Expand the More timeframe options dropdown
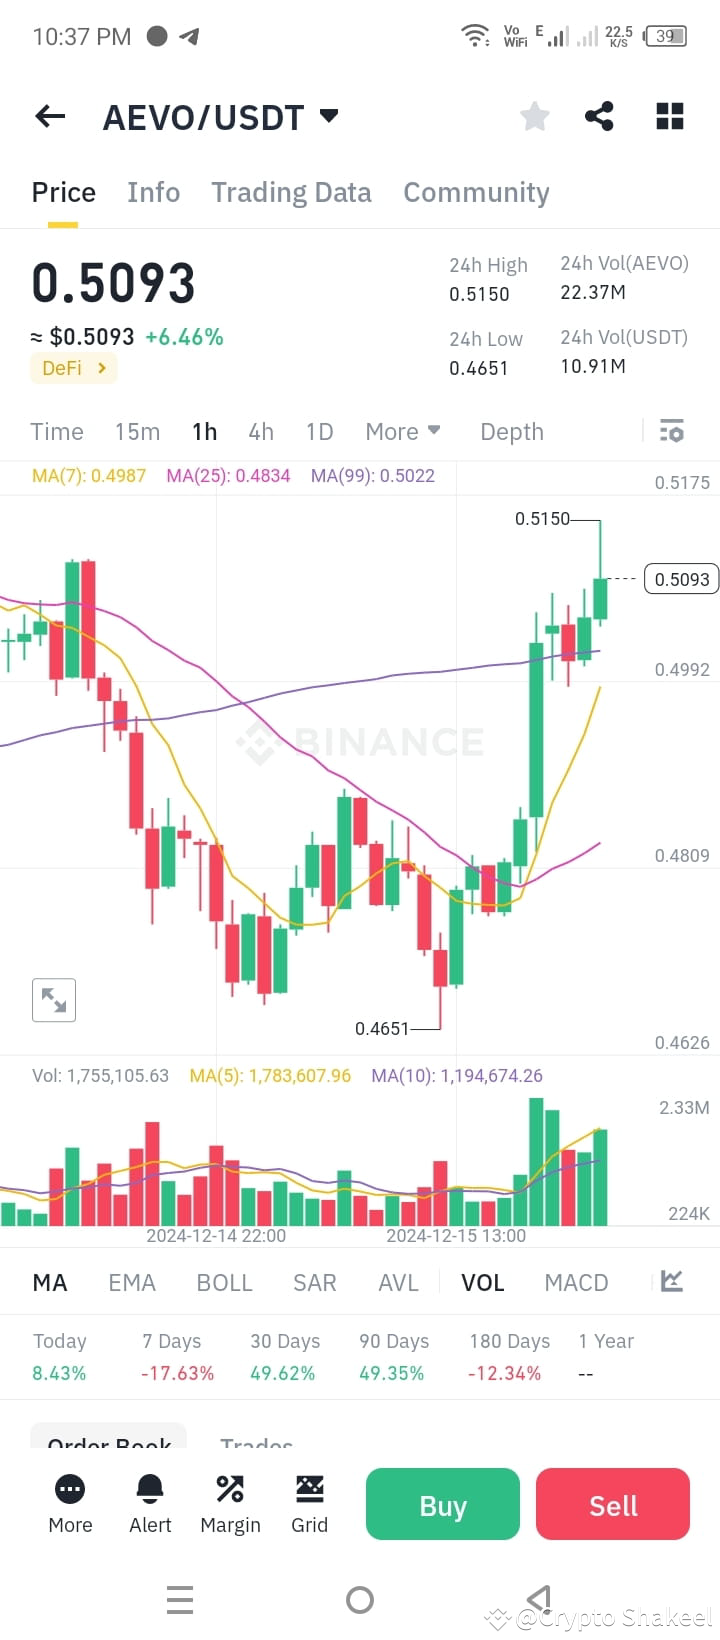720x1640 pixels. pos(402,431)
